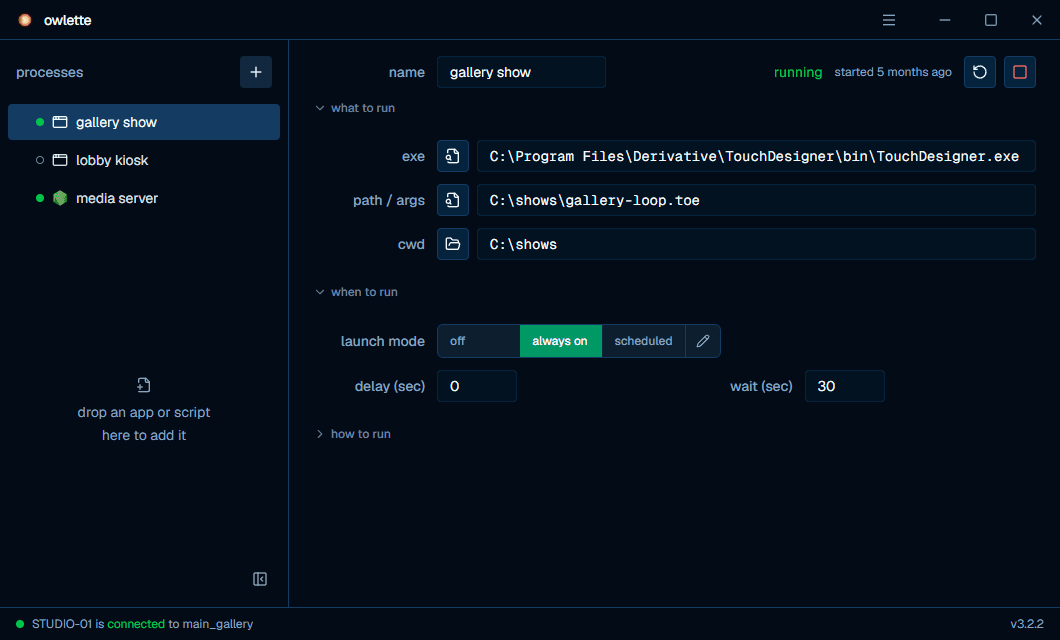
Task: Click 'drop an app or script' text
Action: (143, 412)
